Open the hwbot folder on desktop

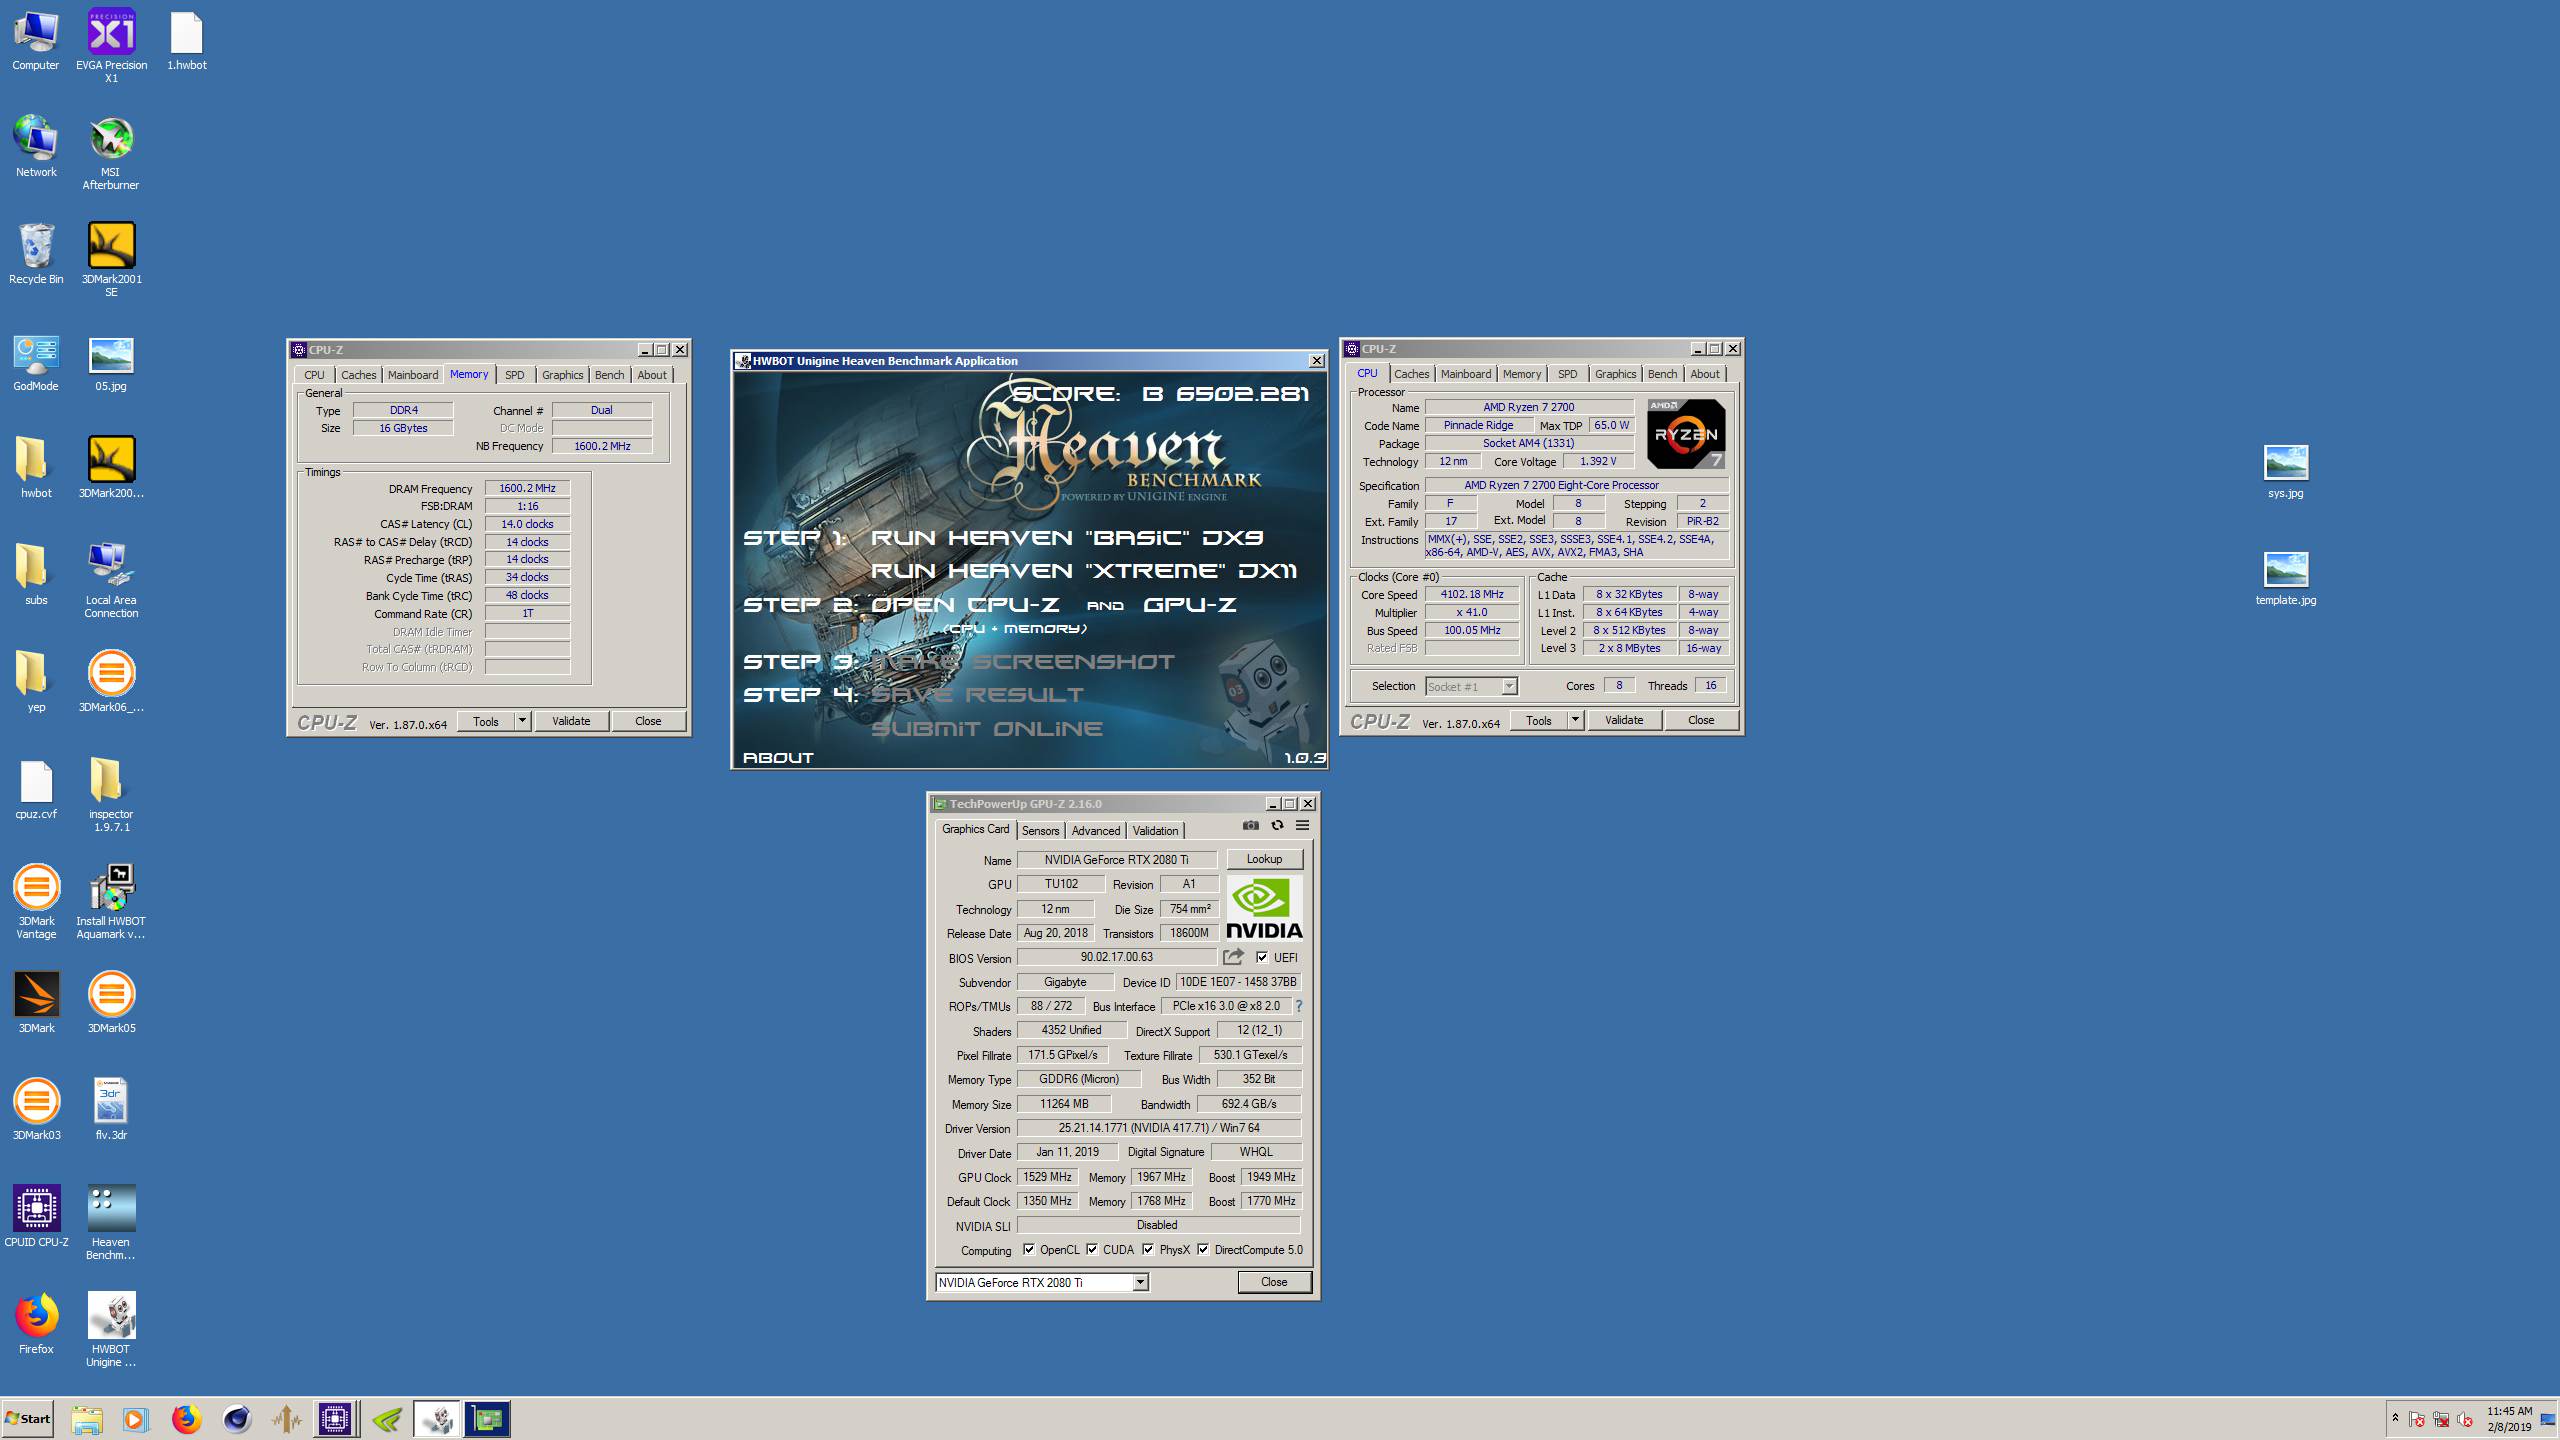(x=36, y=468)
